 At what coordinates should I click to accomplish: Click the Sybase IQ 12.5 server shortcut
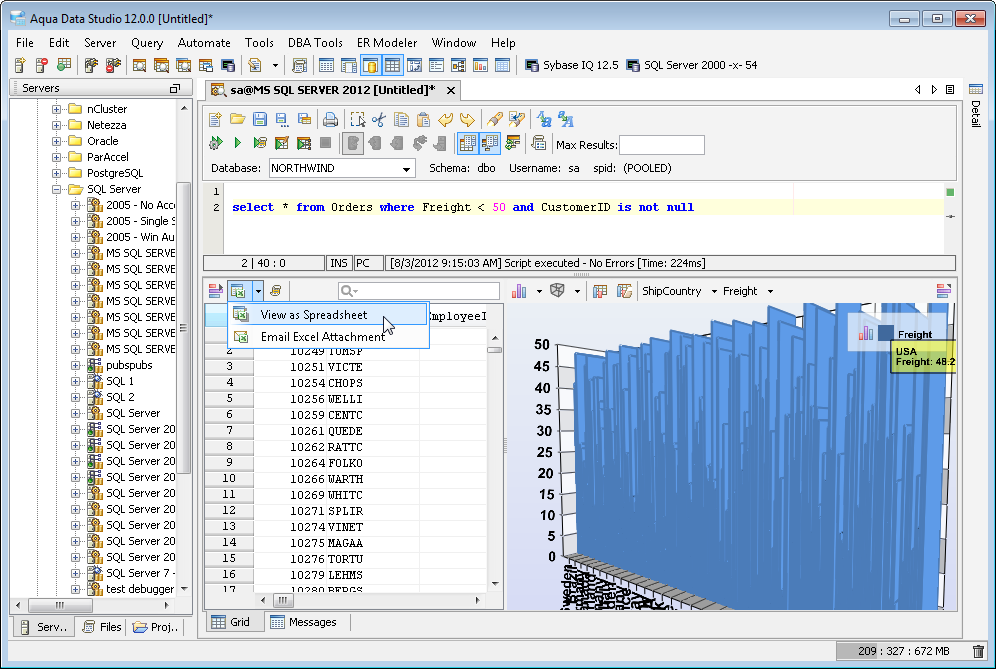(x=572, y=65)
